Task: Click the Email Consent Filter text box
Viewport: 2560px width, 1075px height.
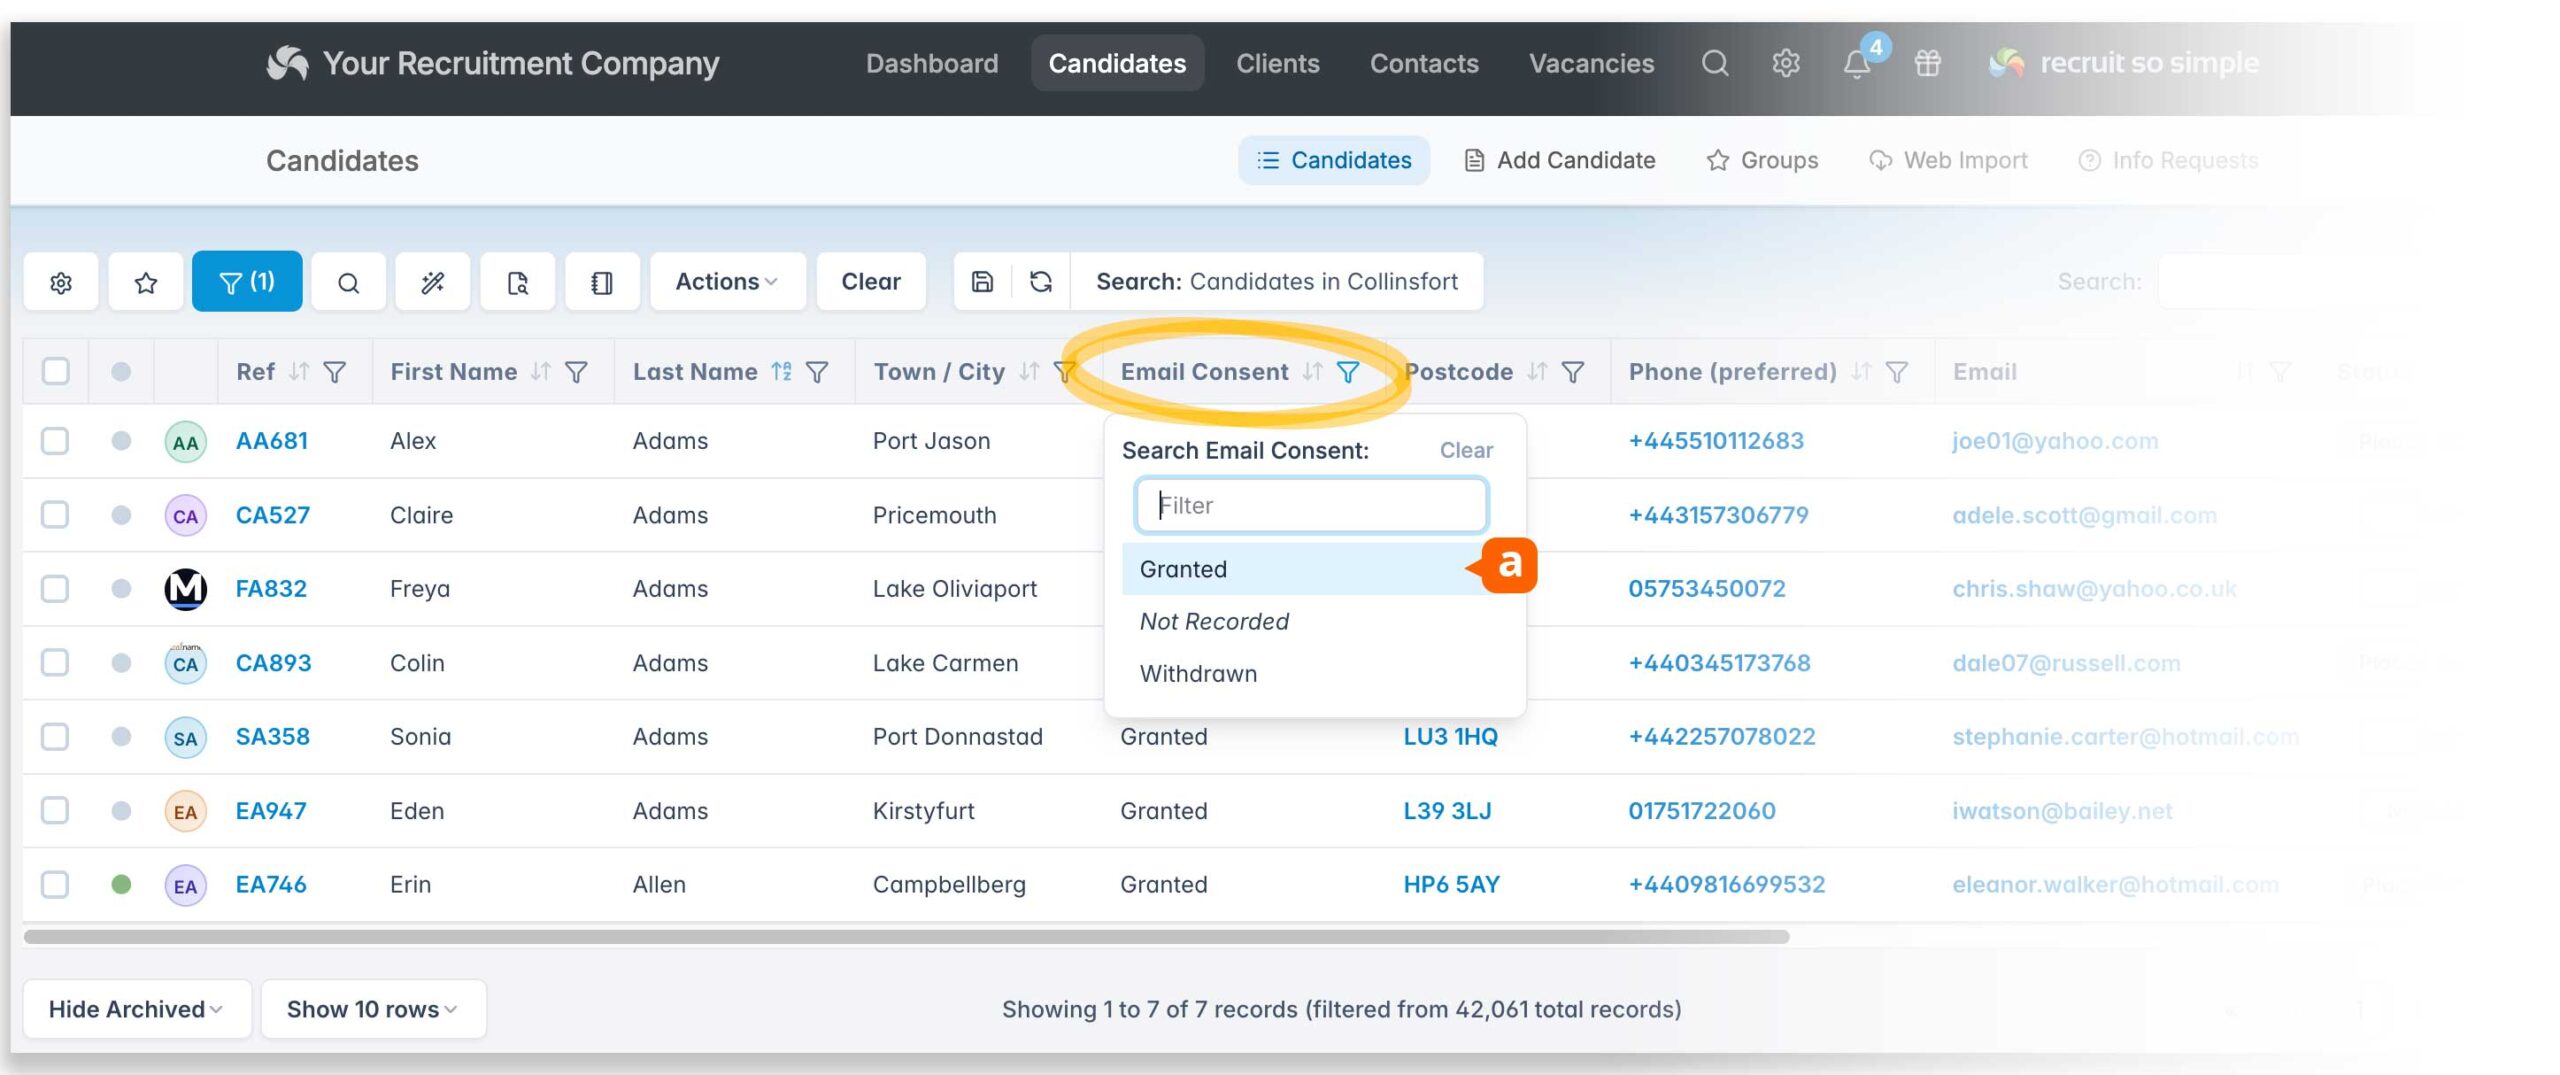Action: pos(1311,505)
